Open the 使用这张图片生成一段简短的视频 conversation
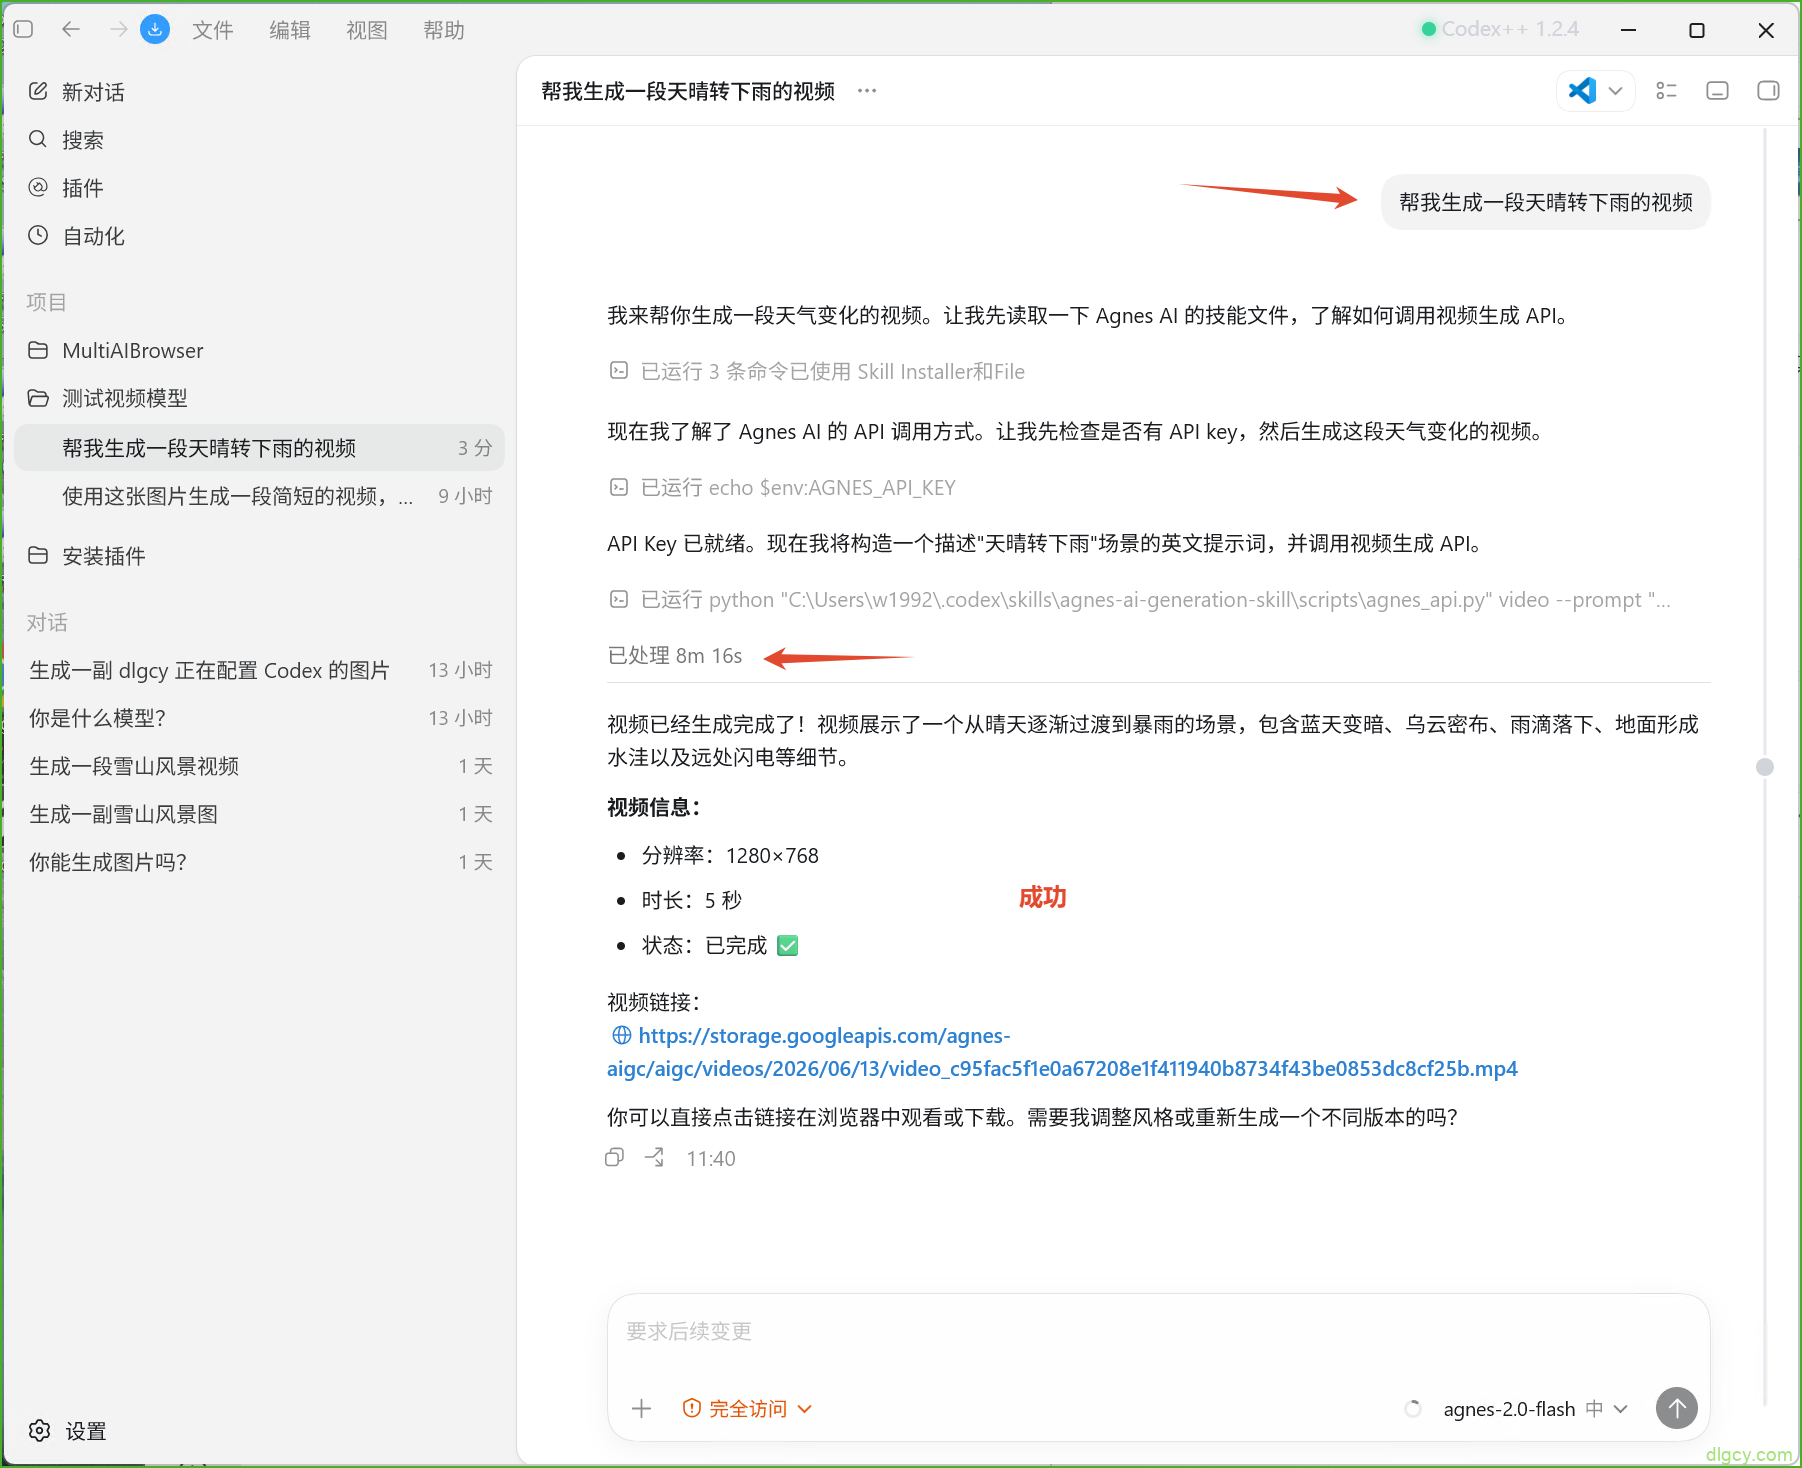Screen dimensions: 1802x1468 260,496
